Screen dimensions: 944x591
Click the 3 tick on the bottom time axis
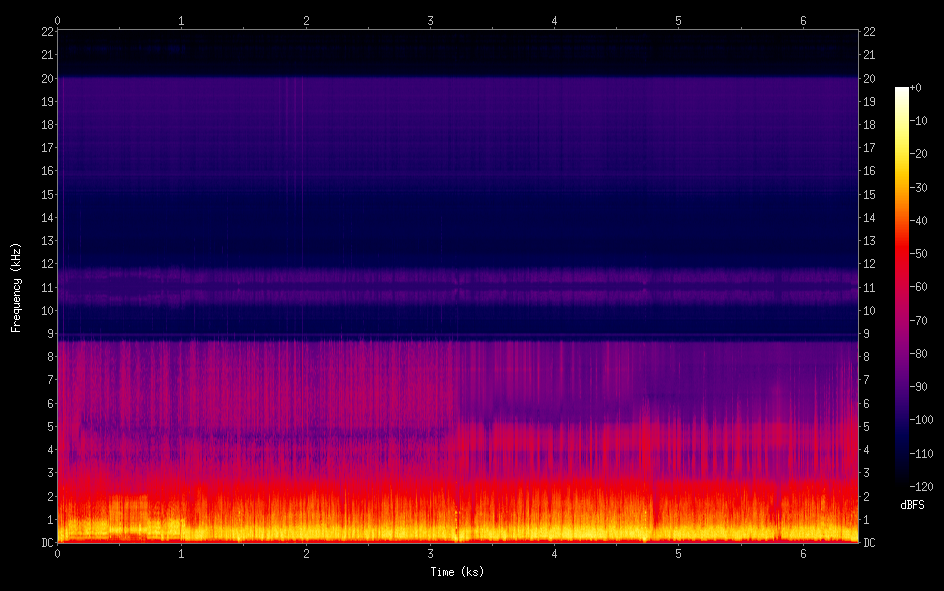[x=430, y=553]
